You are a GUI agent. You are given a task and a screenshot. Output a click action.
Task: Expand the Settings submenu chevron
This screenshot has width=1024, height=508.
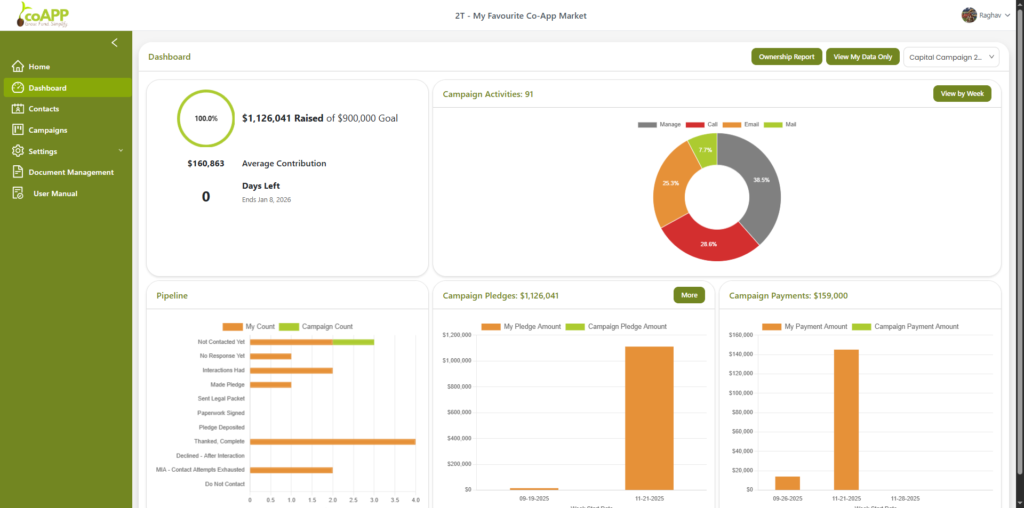tap(121, 151)
